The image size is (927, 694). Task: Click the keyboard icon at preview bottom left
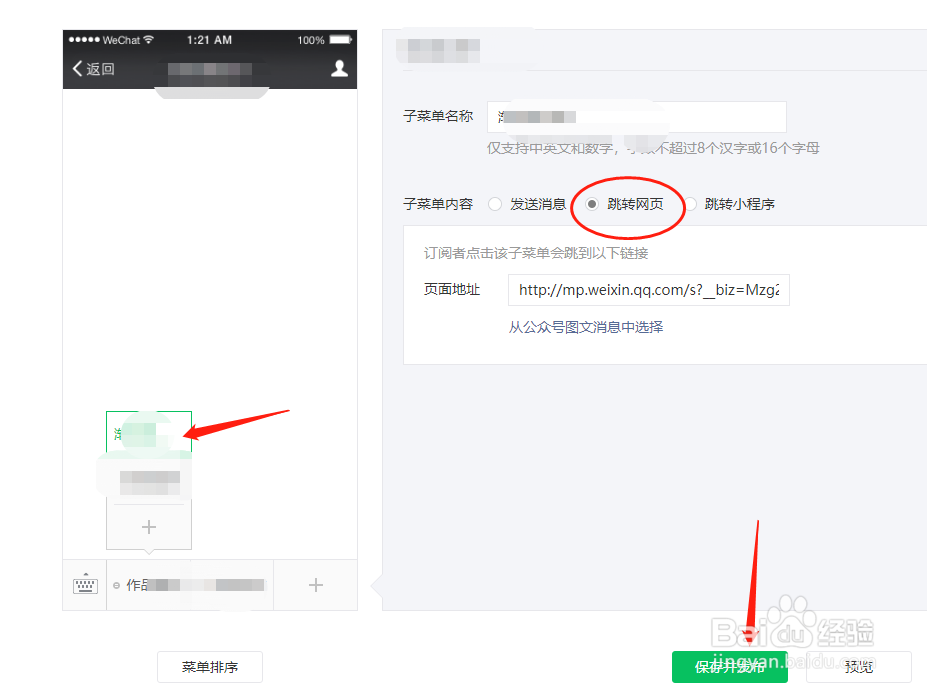pos(85,585)
